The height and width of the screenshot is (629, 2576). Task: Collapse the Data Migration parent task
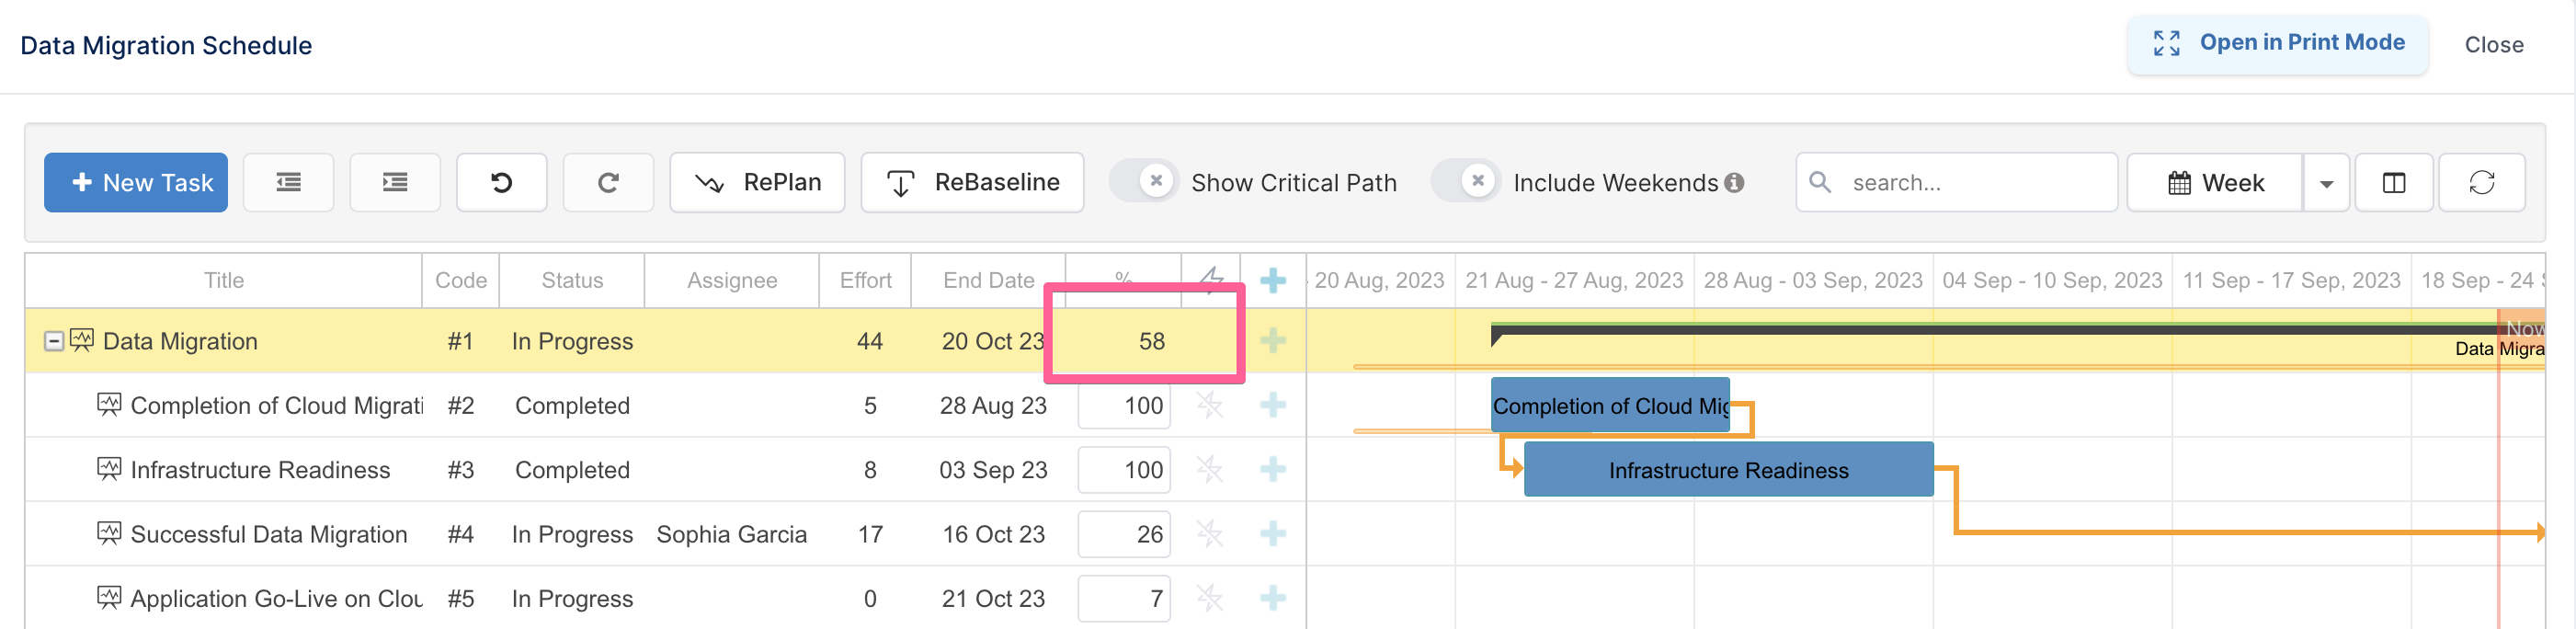pos(54,341)
